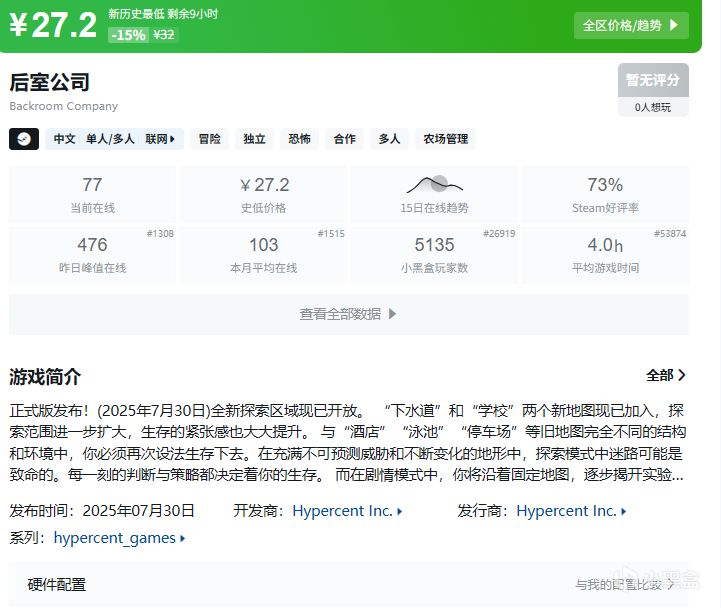721x608 pixels.
Task: Open developer Hypercent Inc. link
Action: [x=347, y=511]
